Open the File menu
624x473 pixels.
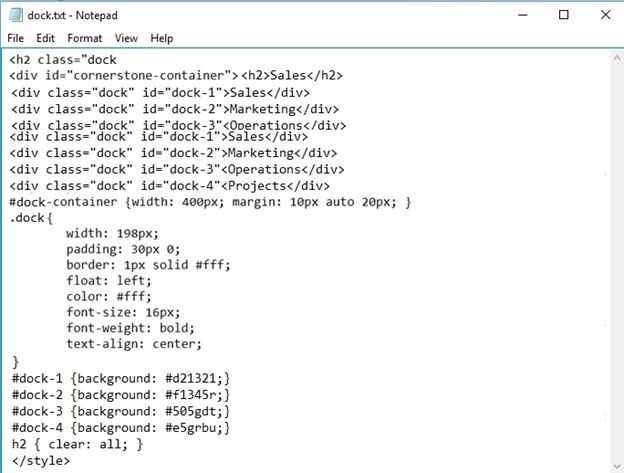pyautogui.click(x=16, y=38)
